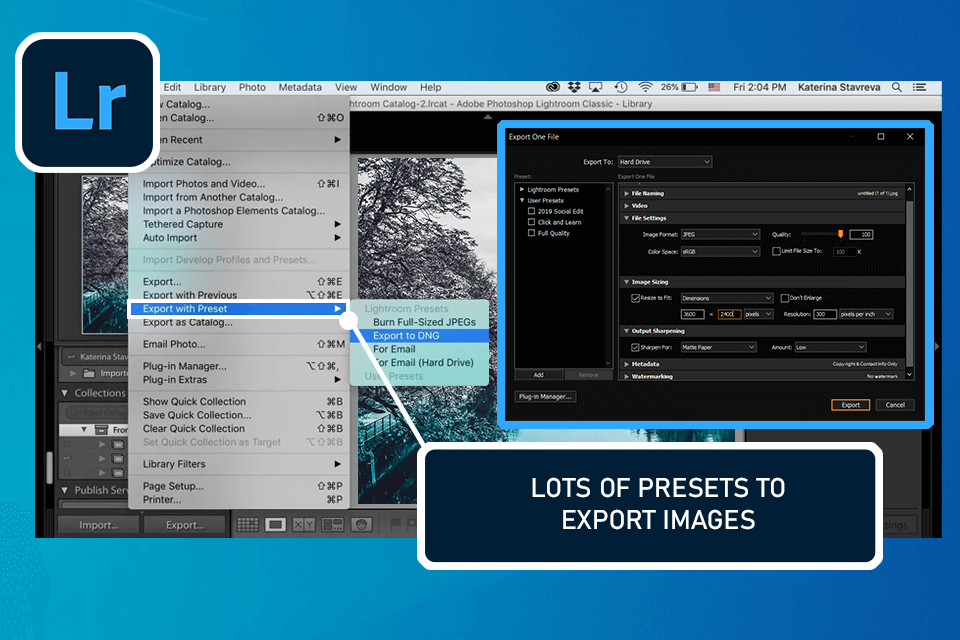The height and width of the screenshot is (640, 960).
Task: Open the Metadata menu
Action: (300, 87)
